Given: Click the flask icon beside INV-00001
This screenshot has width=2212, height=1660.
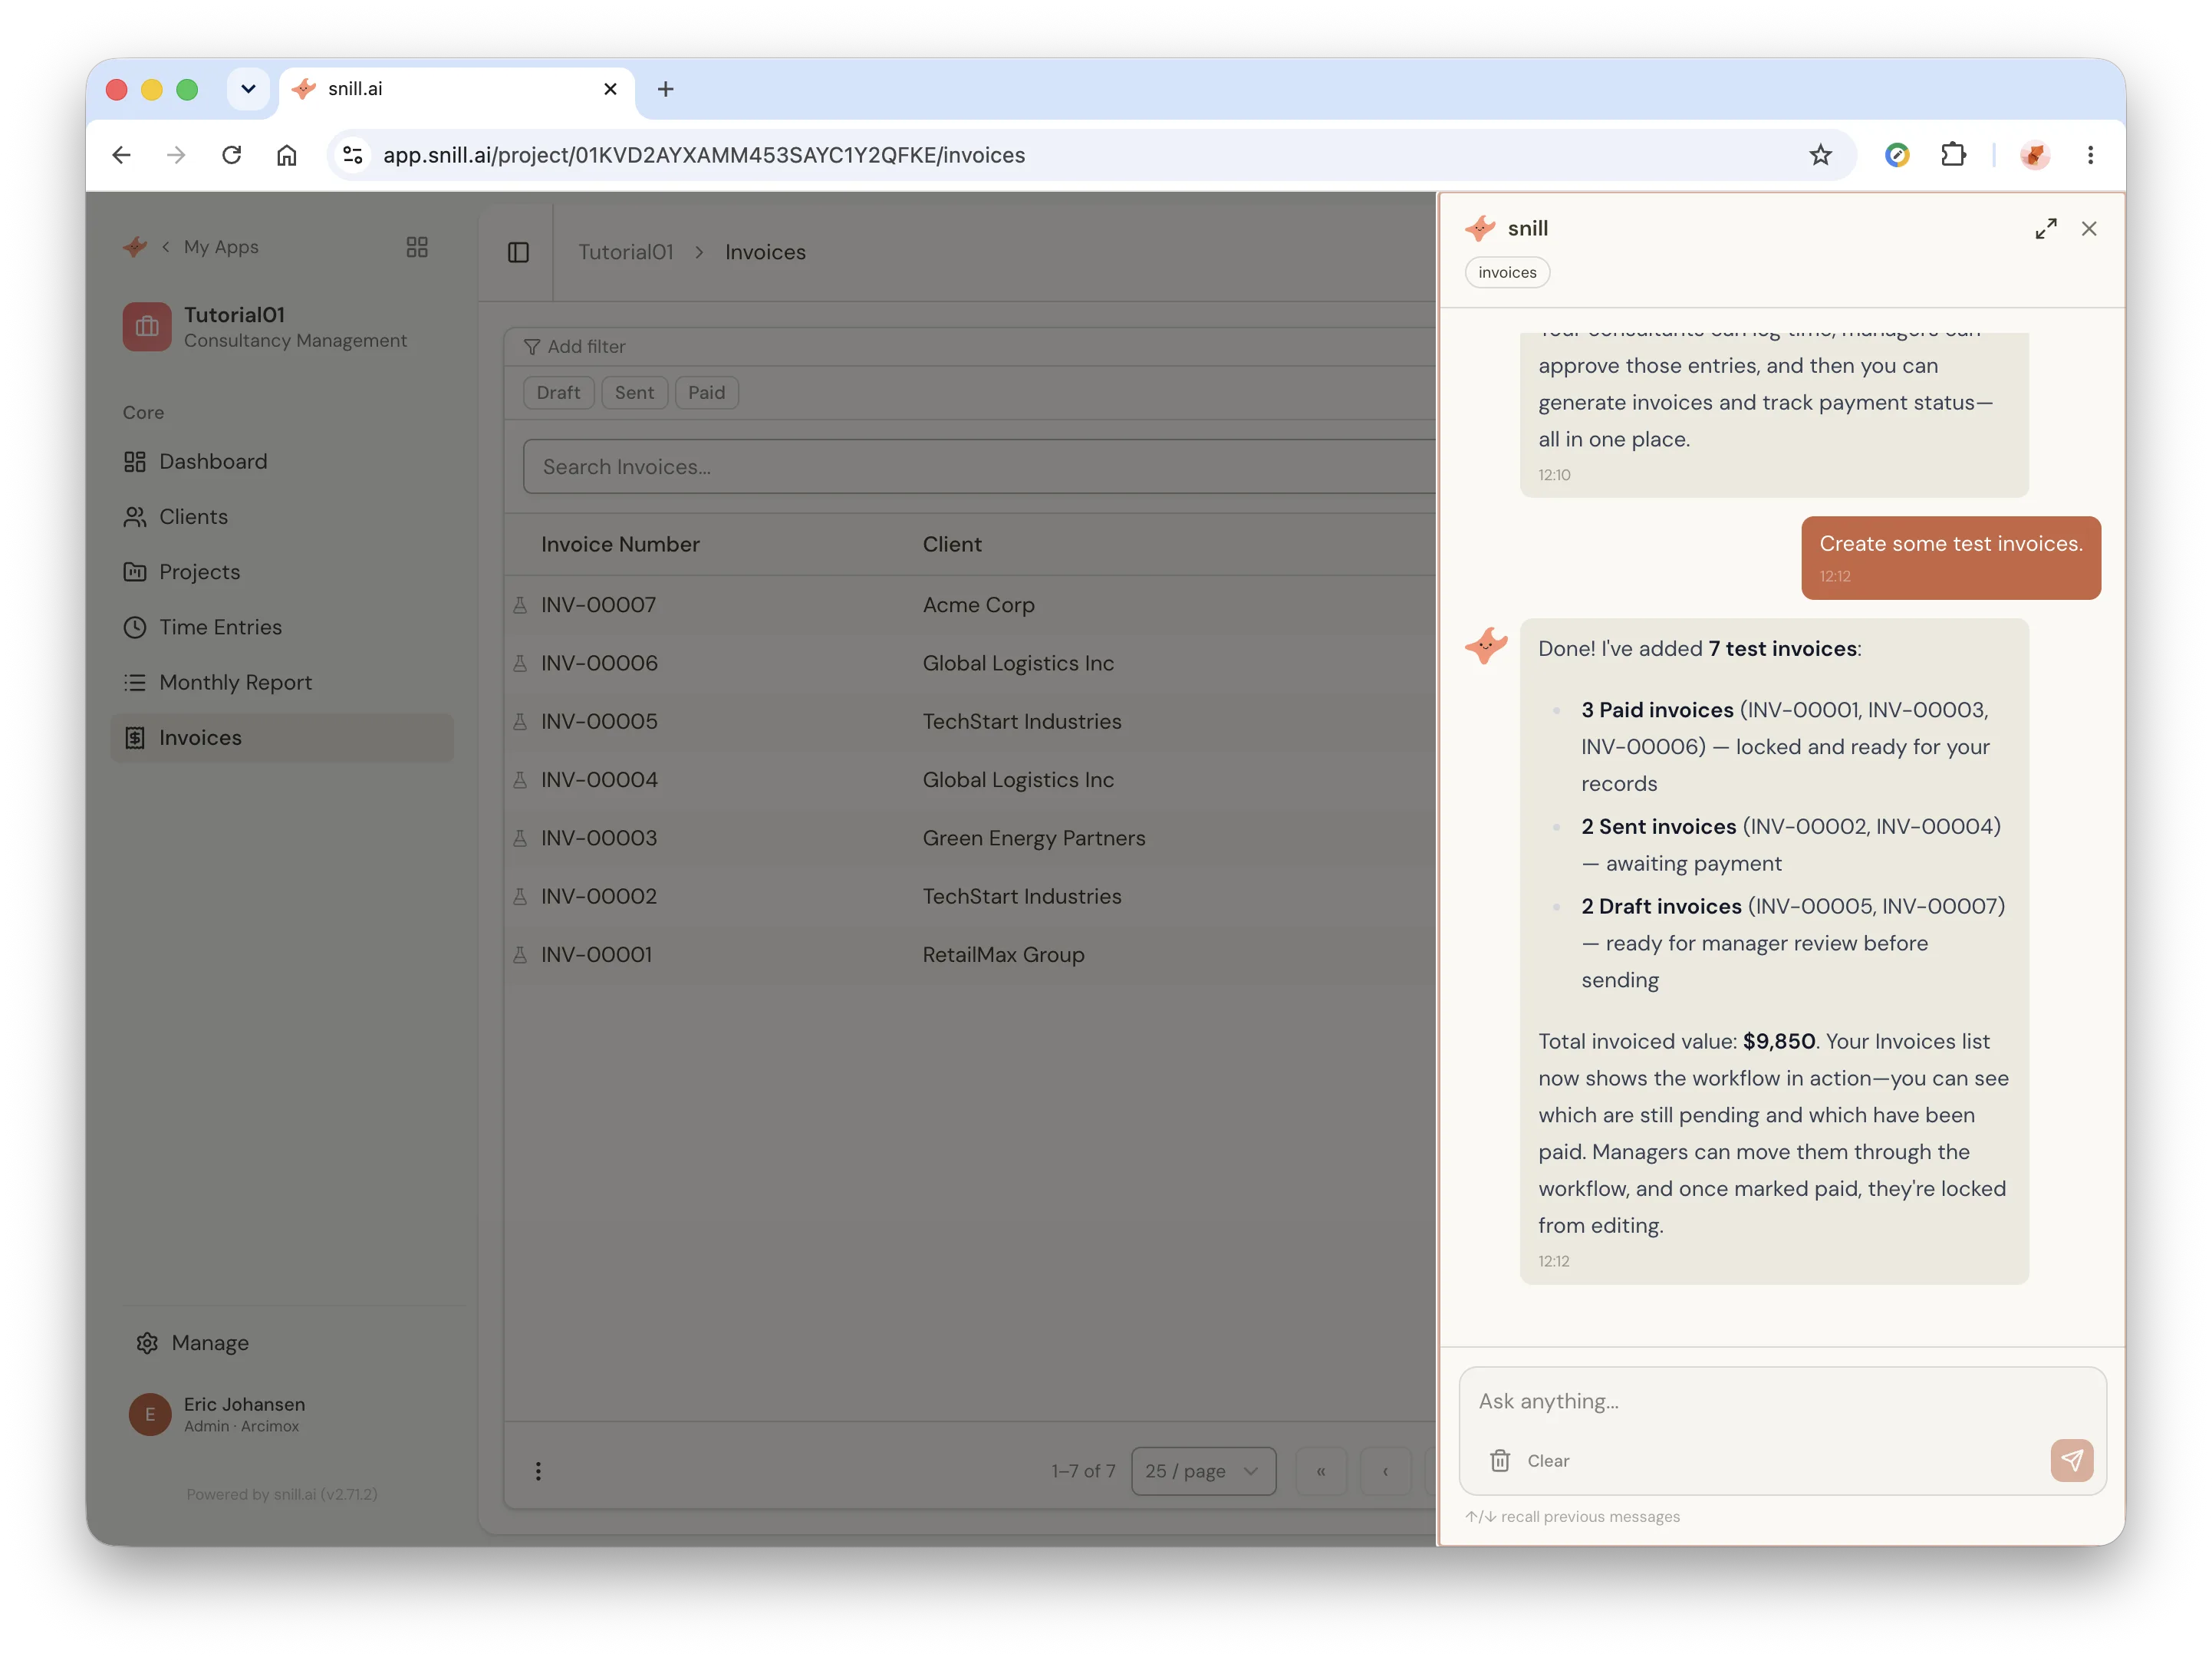Looking at the screenshot, I should [520, 955].
